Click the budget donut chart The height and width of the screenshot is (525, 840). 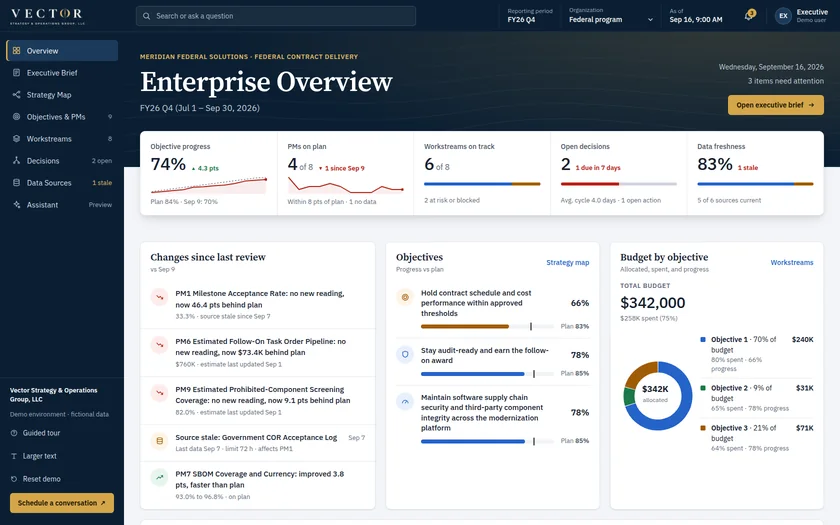point(658,395)
